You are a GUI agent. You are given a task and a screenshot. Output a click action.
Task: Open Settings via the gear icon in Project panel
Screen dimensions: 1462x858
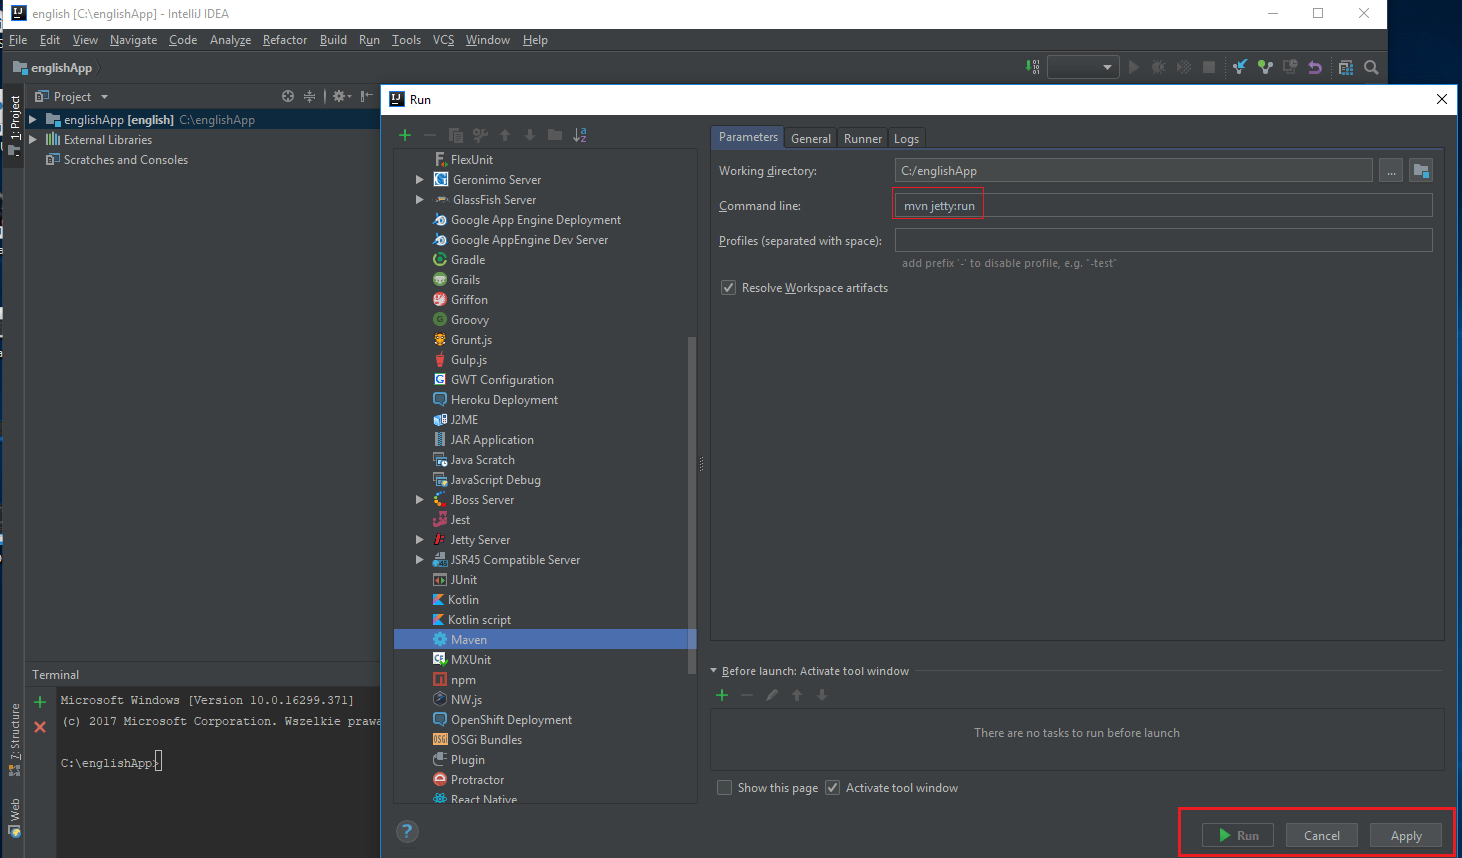click(x=337, y=96)
